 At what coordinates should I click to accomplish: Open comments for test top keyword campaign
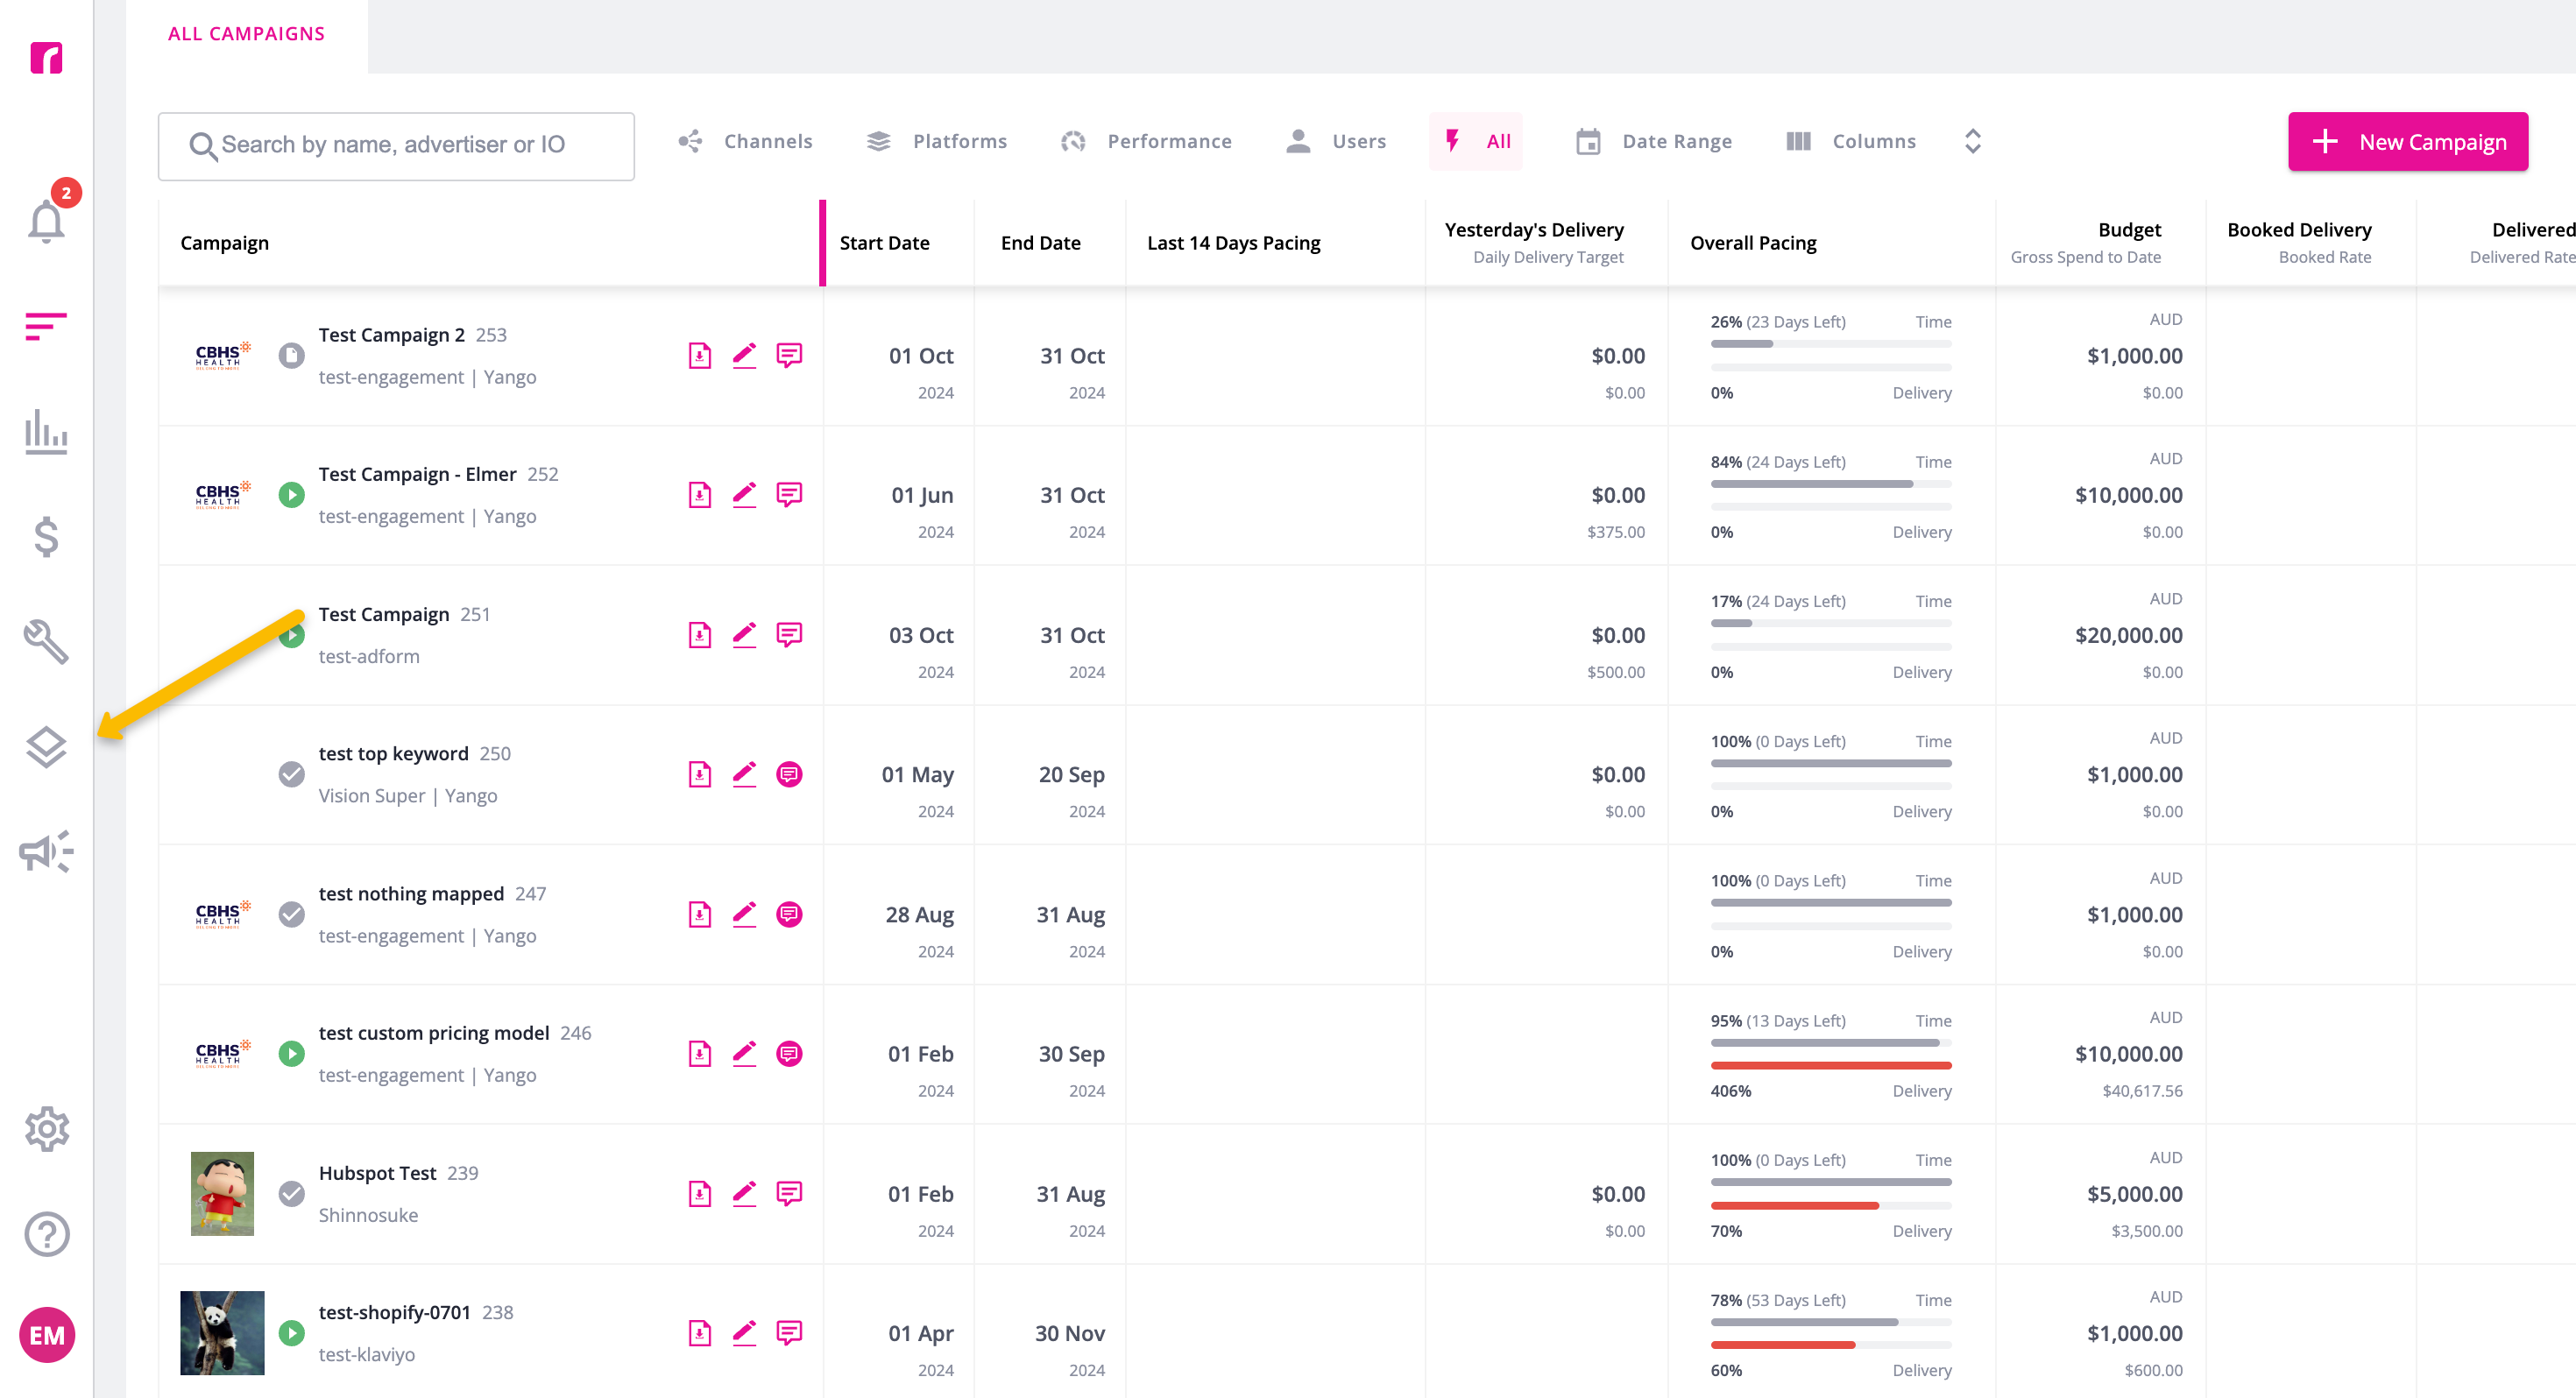click(x=789, y=774)
